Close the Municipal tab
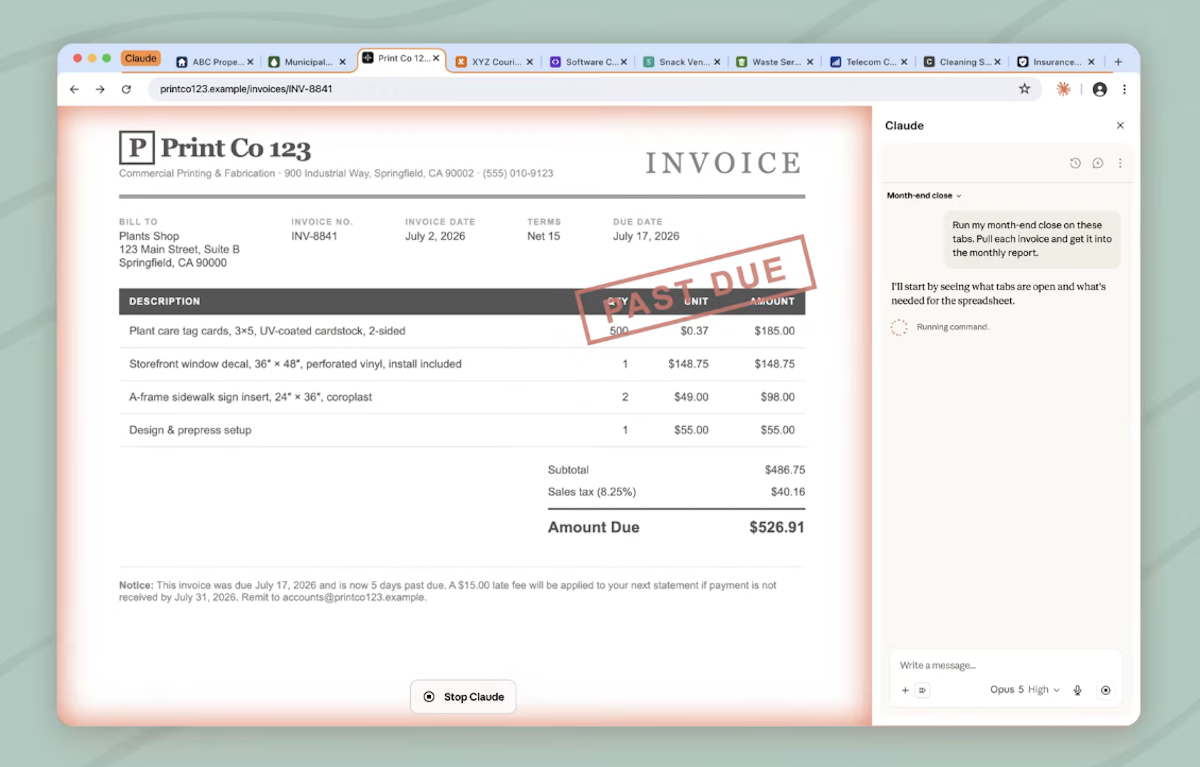Viewport: 1200px width, 767px height. 342,62
